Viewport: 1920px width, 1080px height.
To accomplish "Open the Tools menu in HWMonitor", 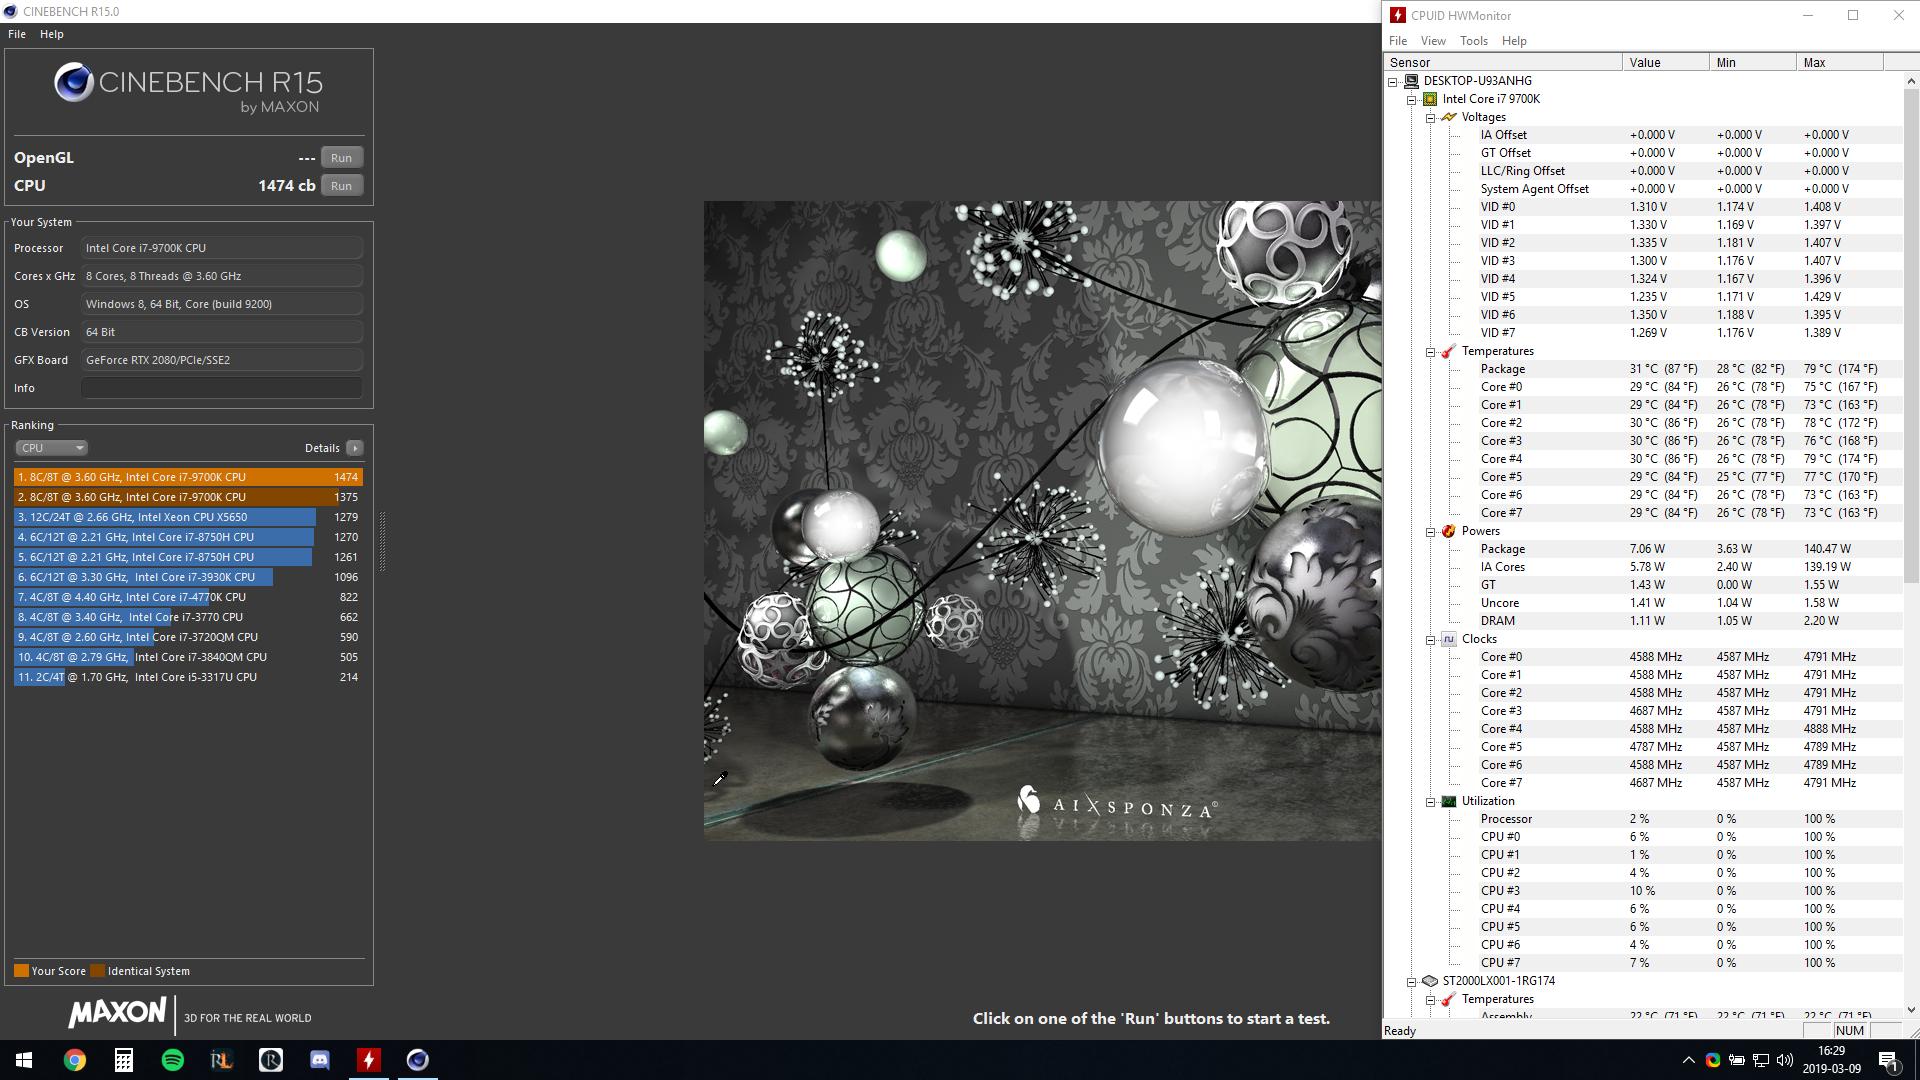I will [x=1473, y=41].
